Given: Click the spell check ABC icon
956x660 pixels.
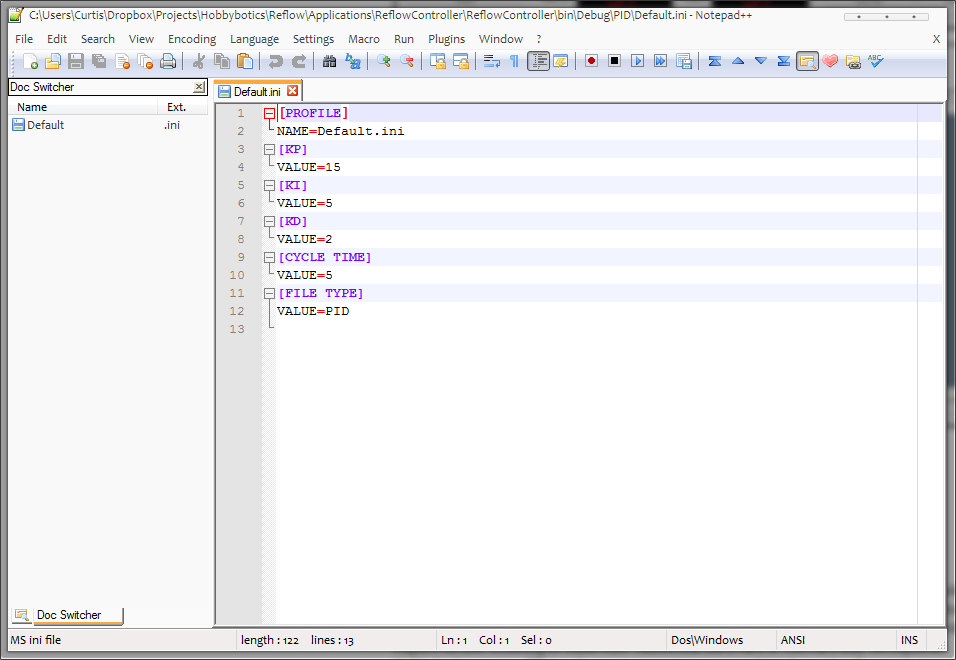Looking at the screenshot, I should [876, 62].
